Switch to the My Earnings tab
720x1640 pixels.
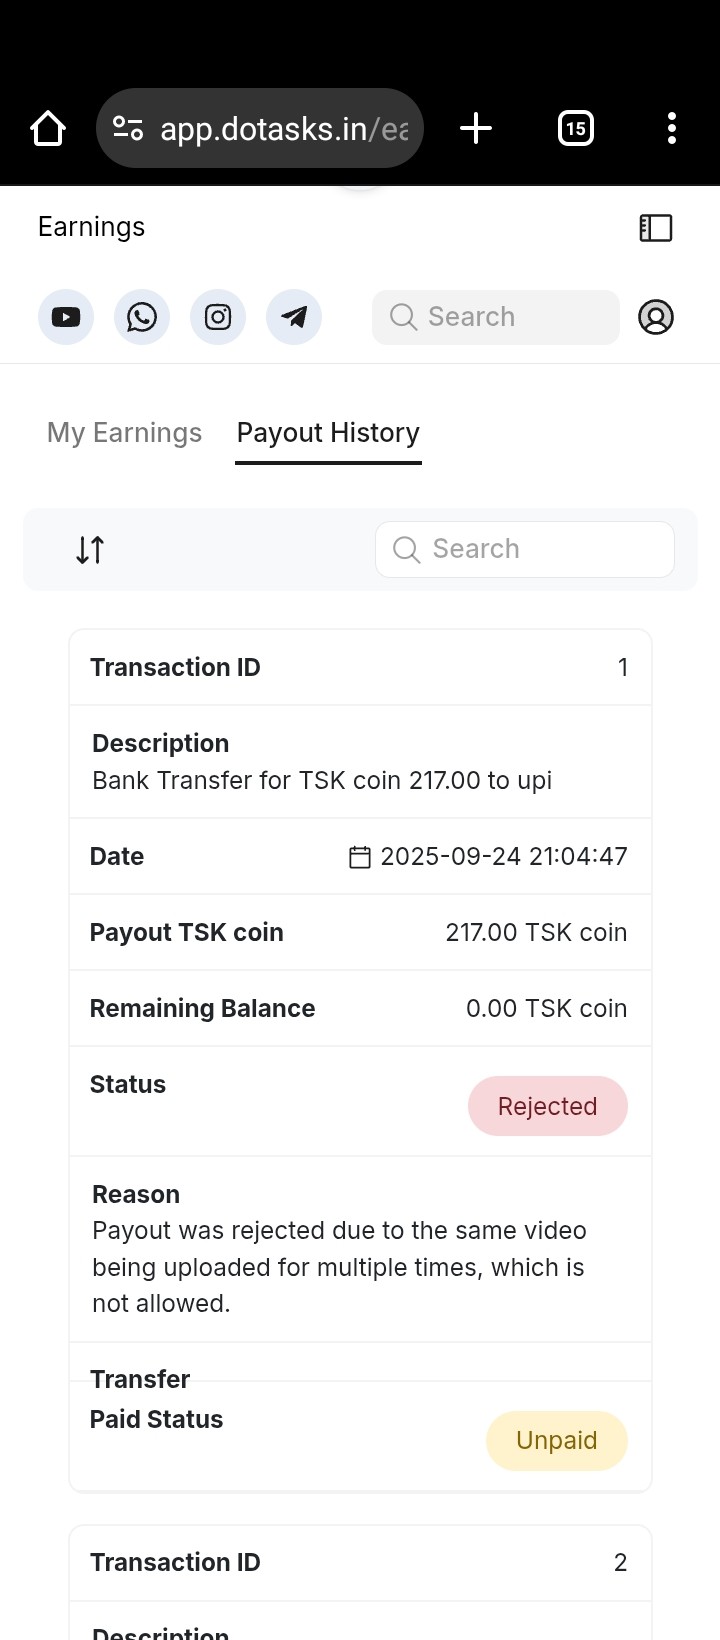[124, 433]
